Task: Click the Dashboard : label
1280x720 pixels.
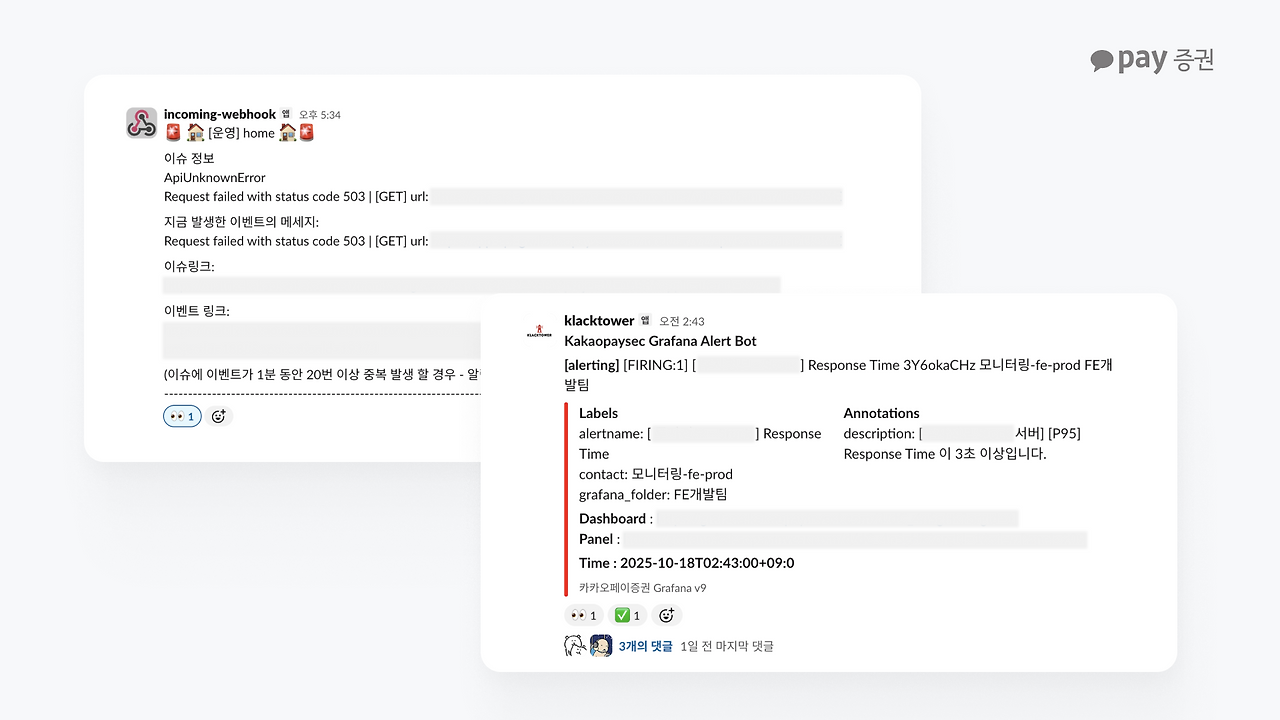Action: pyautogui.click(x=616, y=518)
